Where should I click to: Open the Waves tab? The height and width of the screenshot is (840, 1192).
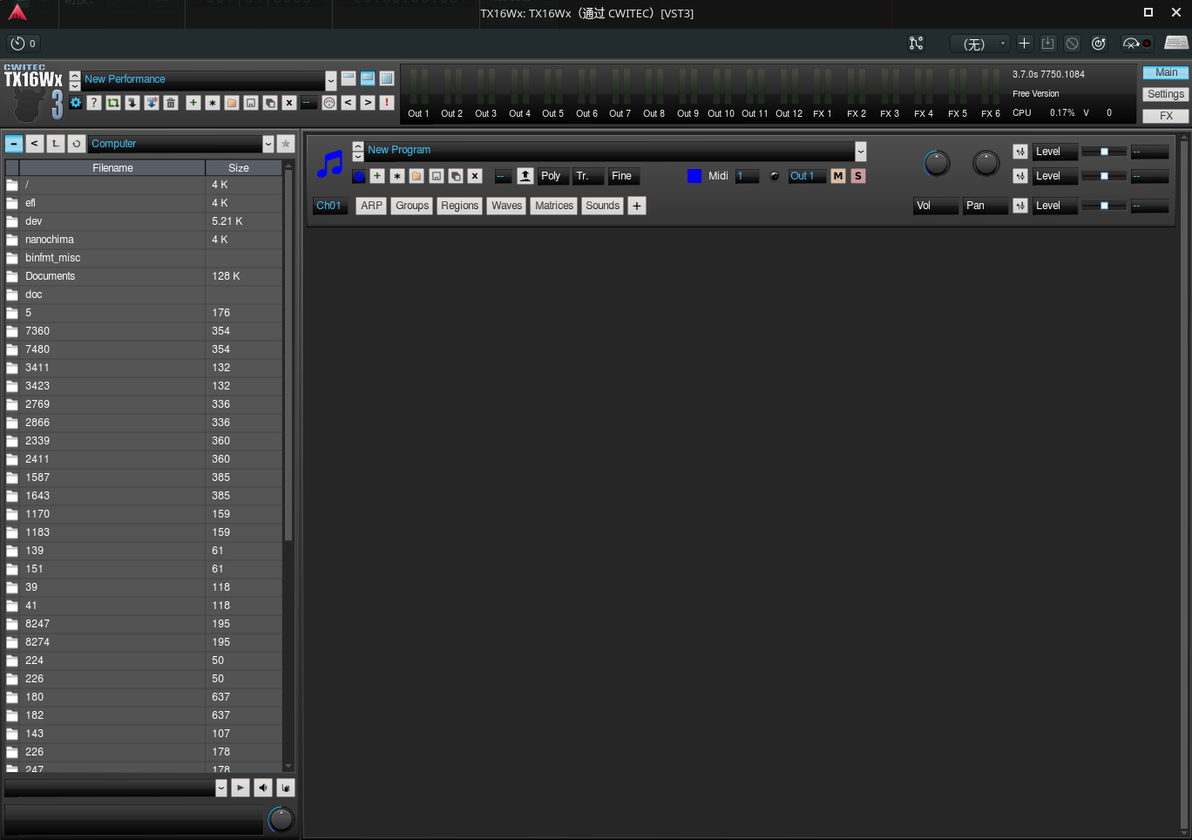(x=506, y=206)
